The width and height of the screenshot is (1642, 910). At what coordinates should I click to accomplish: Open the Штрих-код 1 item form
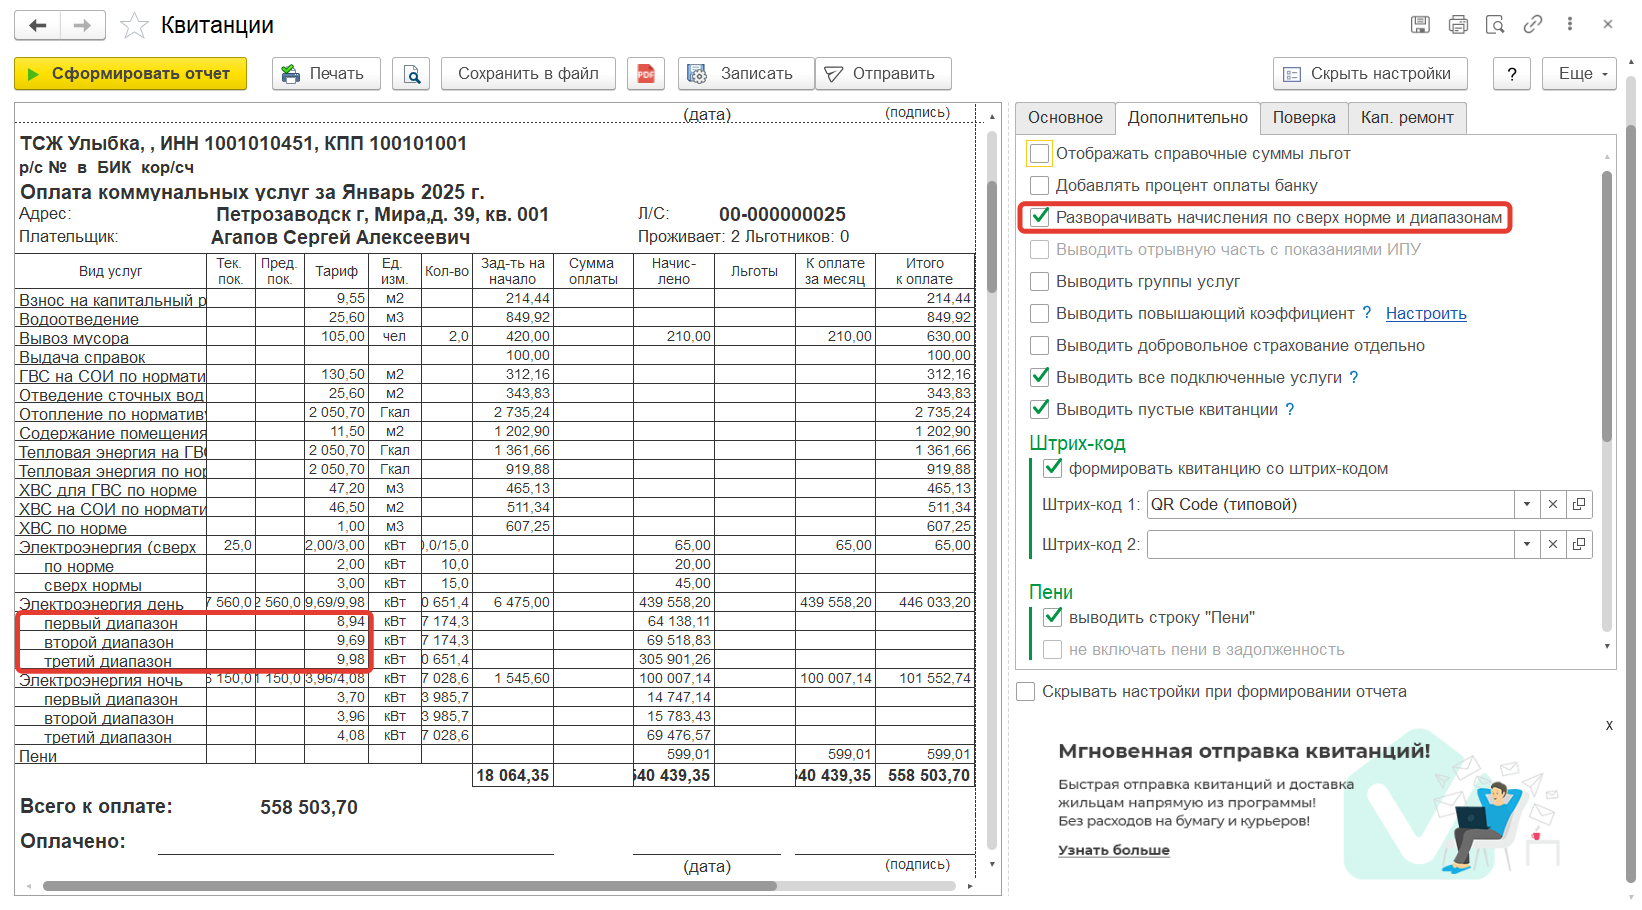[x=1579, y=505]
